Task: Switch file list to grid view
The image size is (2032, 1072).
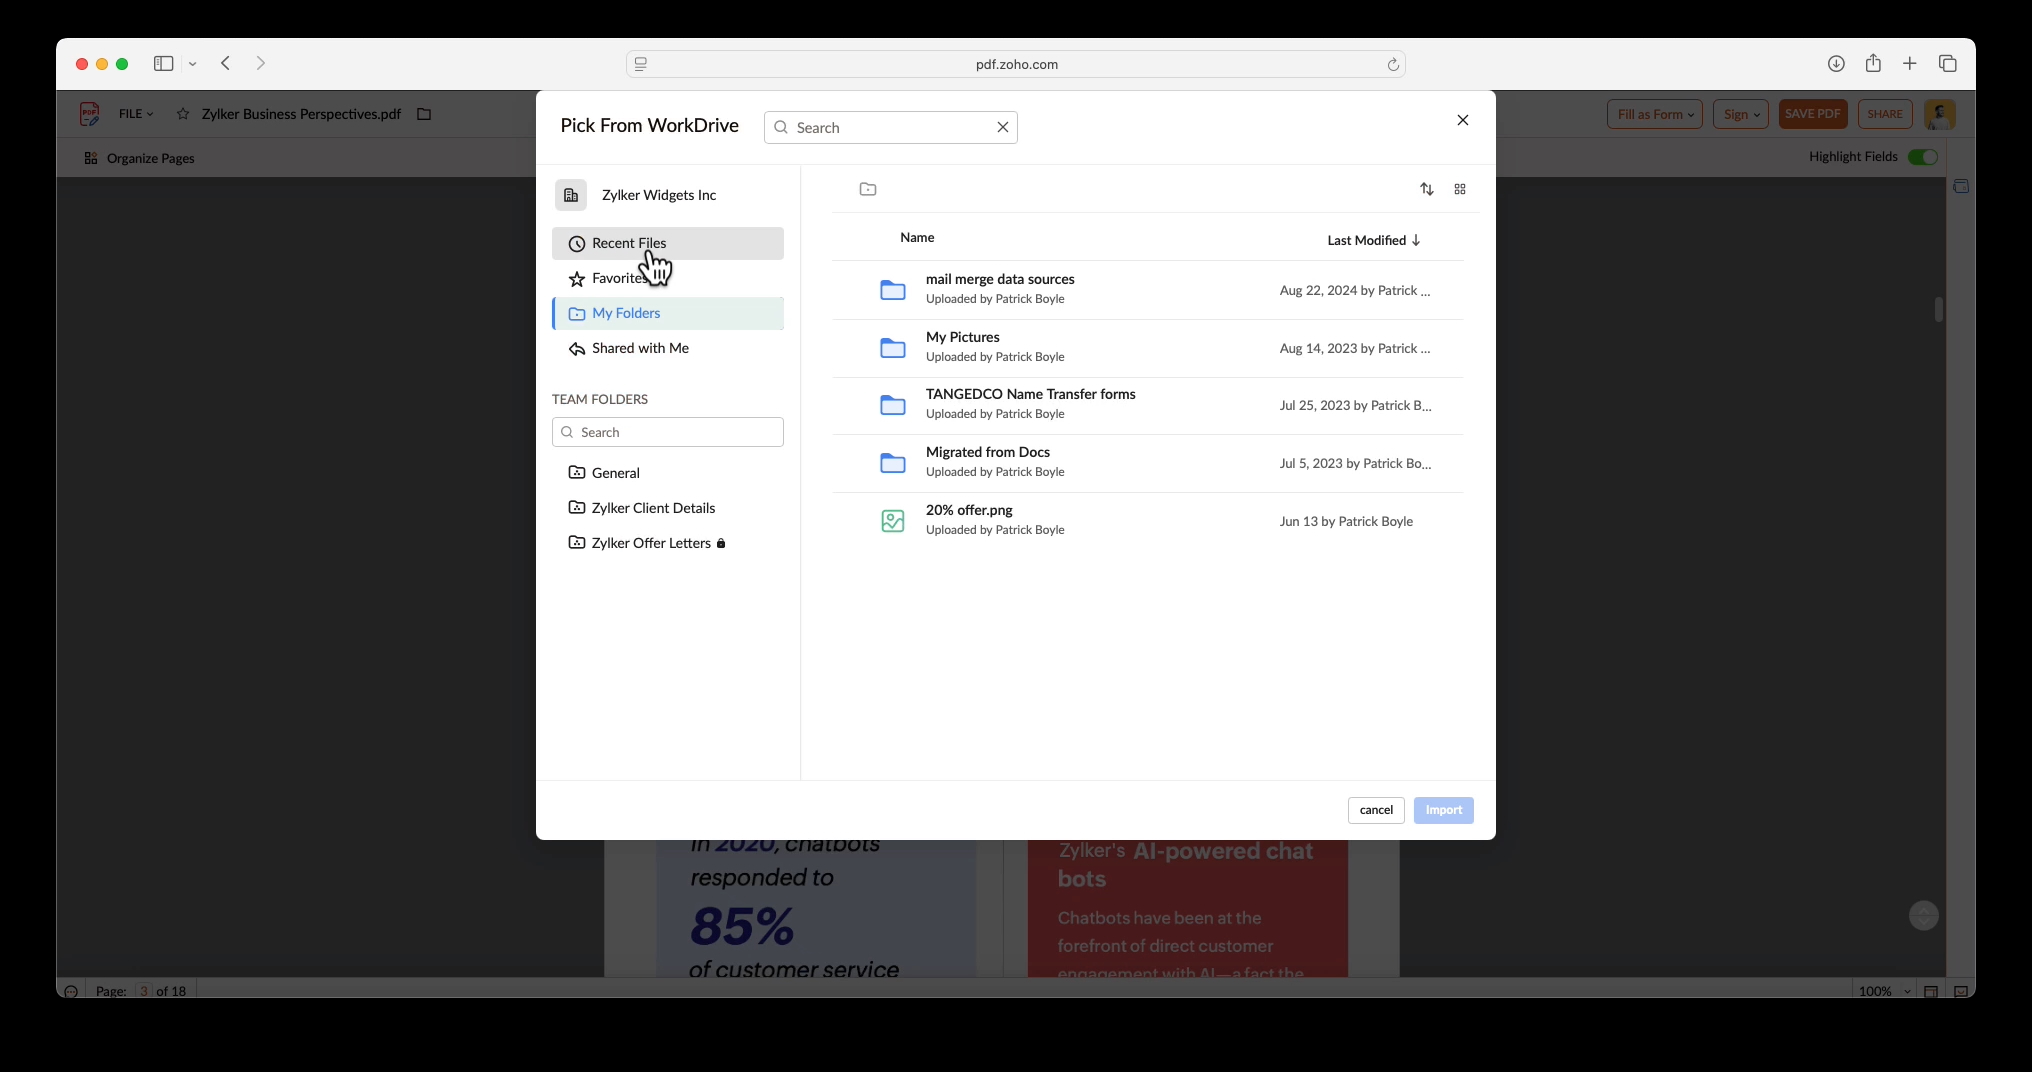Action: [1460, 189]
